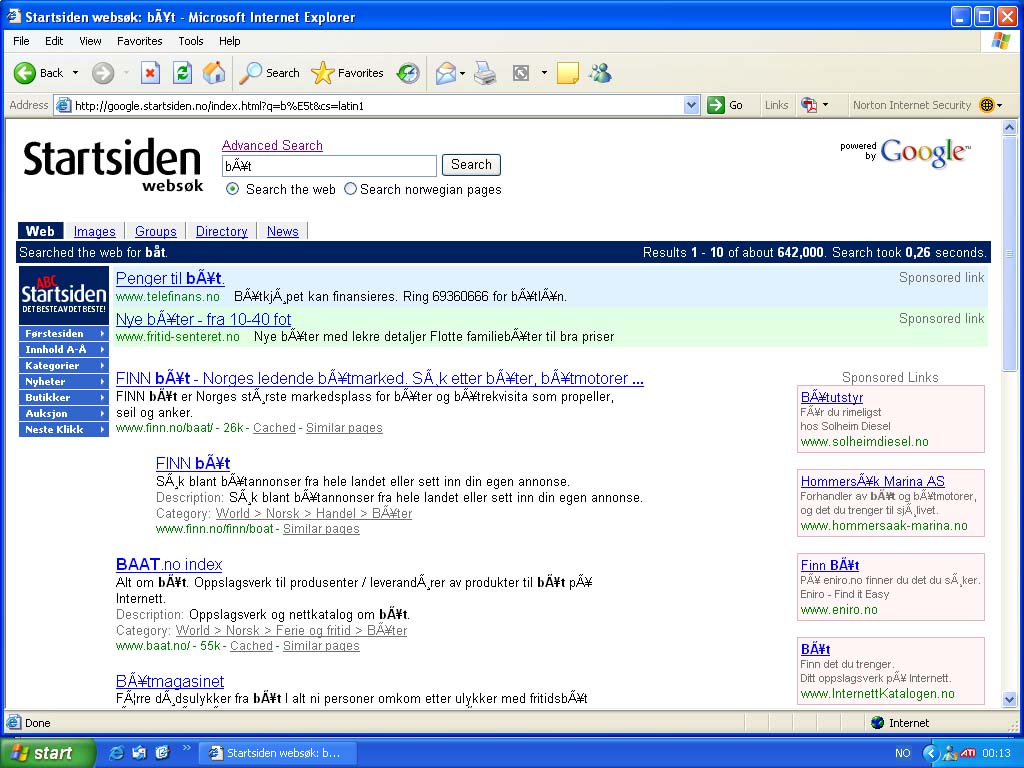
Task: Open the Tools menu
Action: click(x=191, y=41)
